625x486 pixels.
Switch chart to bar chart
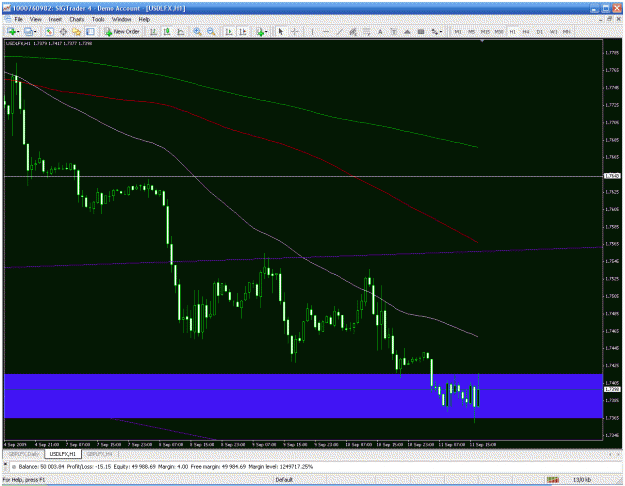coord(153,31)
